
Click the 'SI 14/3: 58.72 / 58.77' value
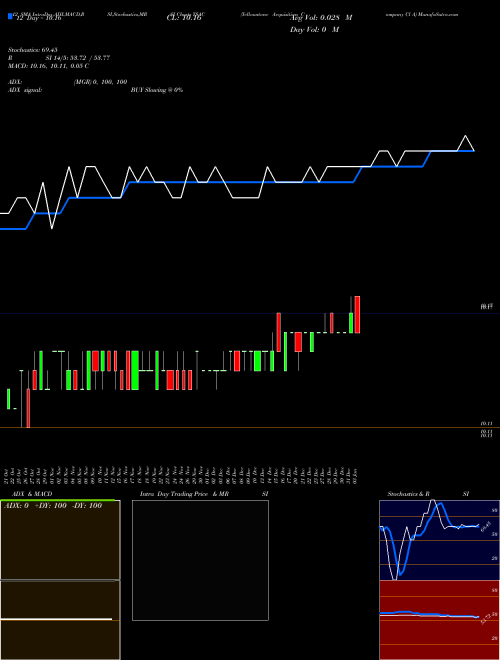tap(78, 58)
